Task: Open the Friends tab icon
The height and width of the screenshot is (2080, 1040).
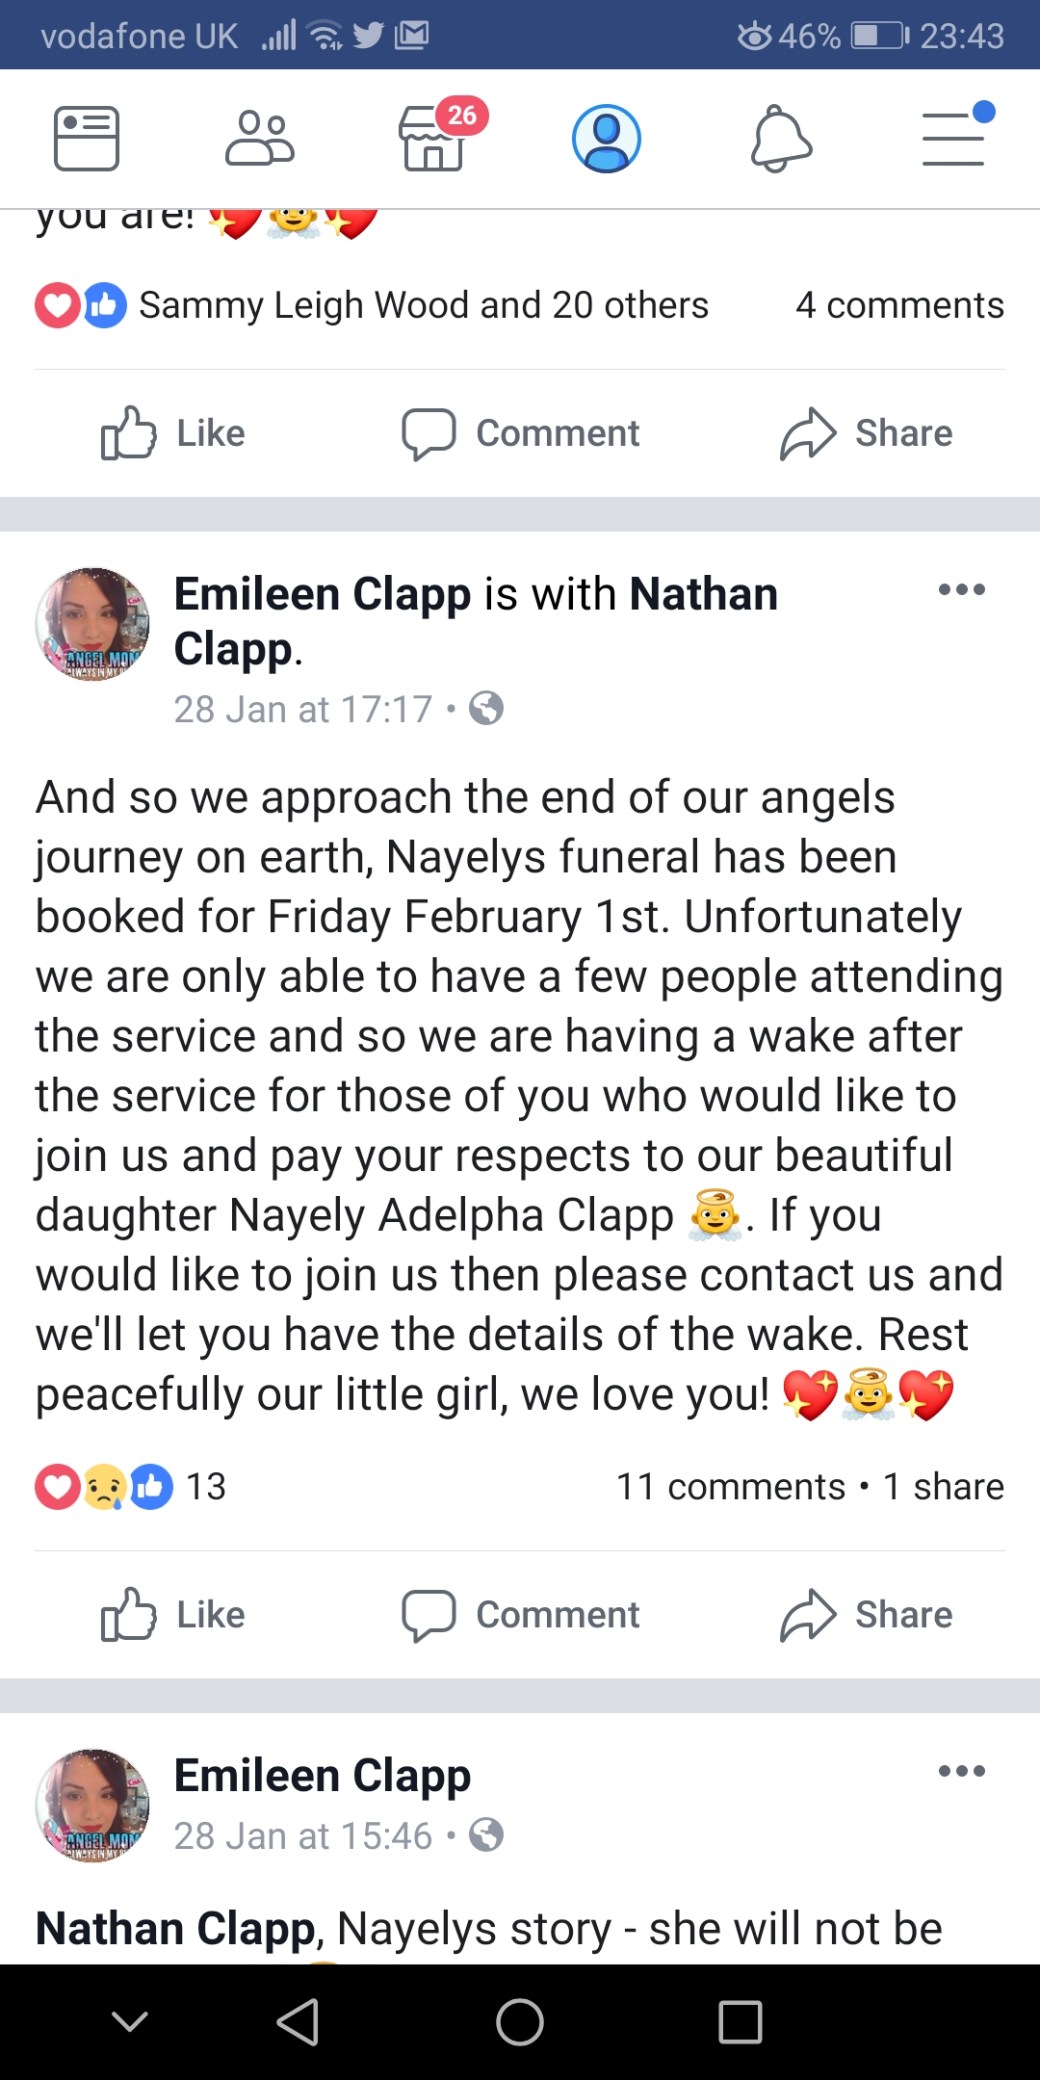Action: click(260, 138)
